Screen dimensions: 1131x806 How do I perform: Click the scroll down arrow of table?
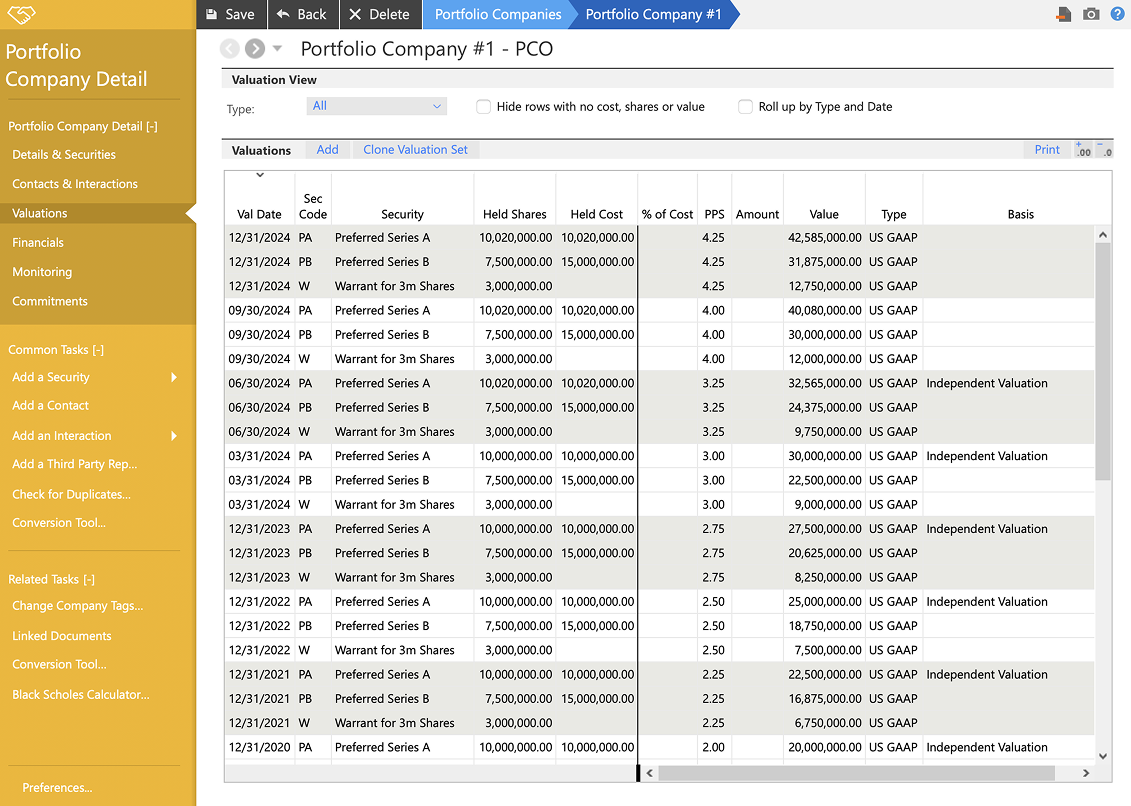tap(1102, 756)
